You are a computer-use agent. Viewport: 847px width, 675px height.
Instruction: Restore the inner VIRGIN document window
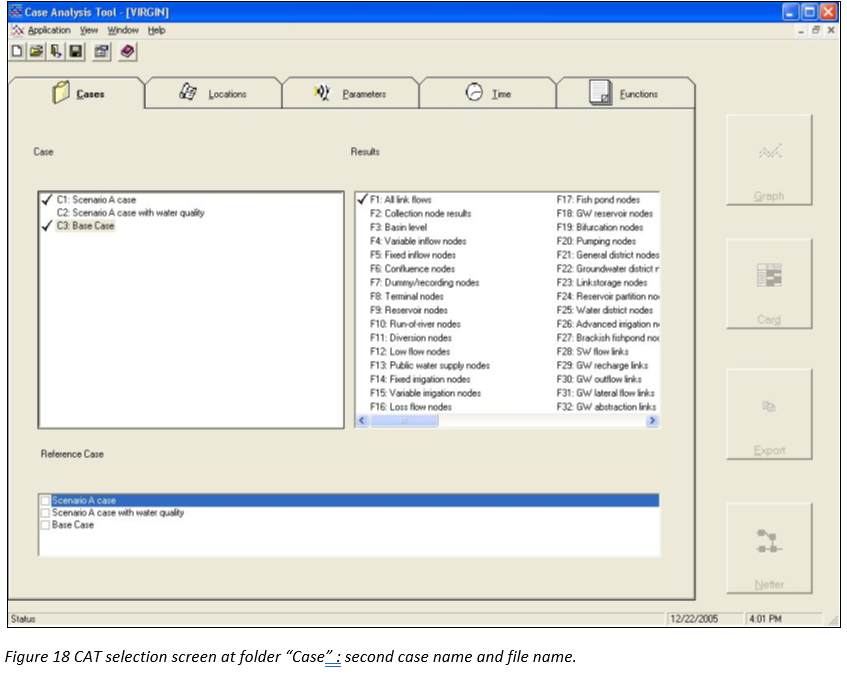816,30
